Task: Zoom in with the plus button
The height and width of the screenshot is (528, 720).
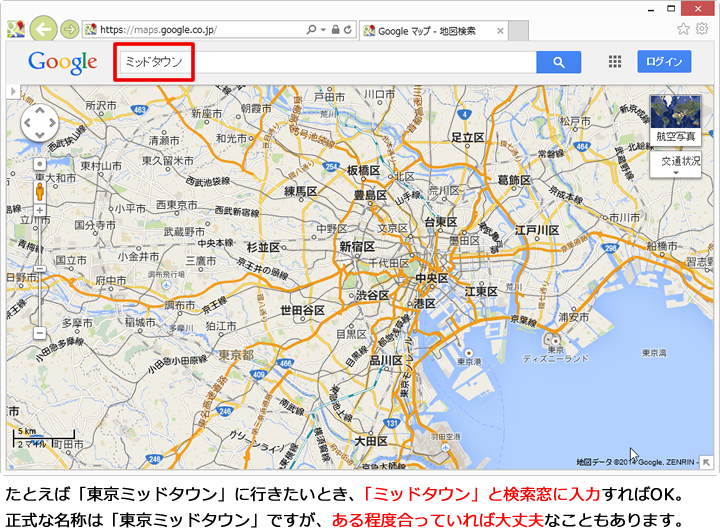Action: point(40,210)
